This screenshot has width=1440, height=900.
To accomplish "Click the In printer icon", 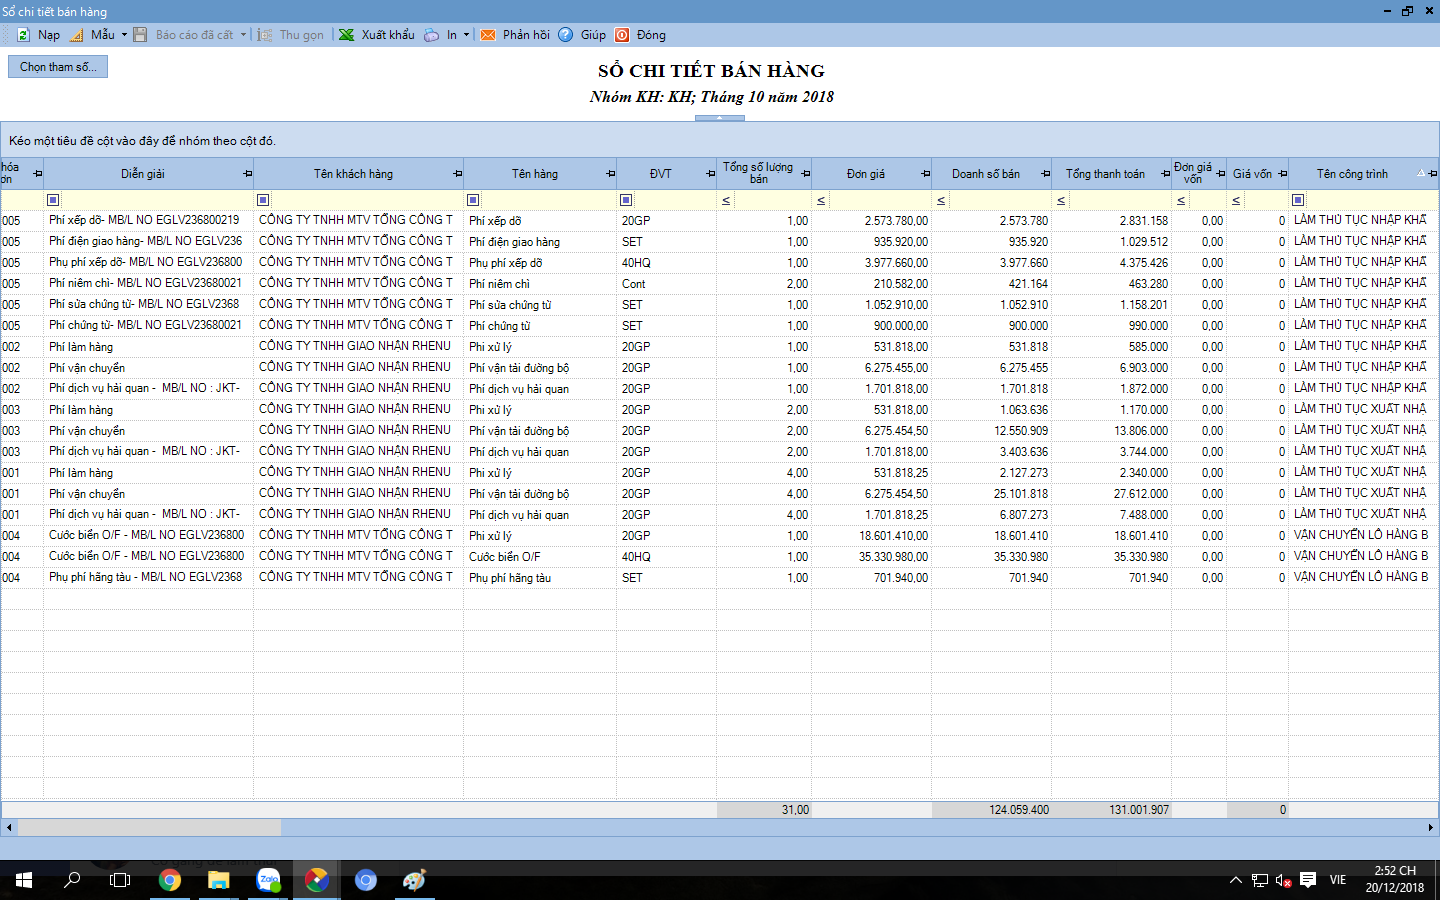I will coord(431,35).
